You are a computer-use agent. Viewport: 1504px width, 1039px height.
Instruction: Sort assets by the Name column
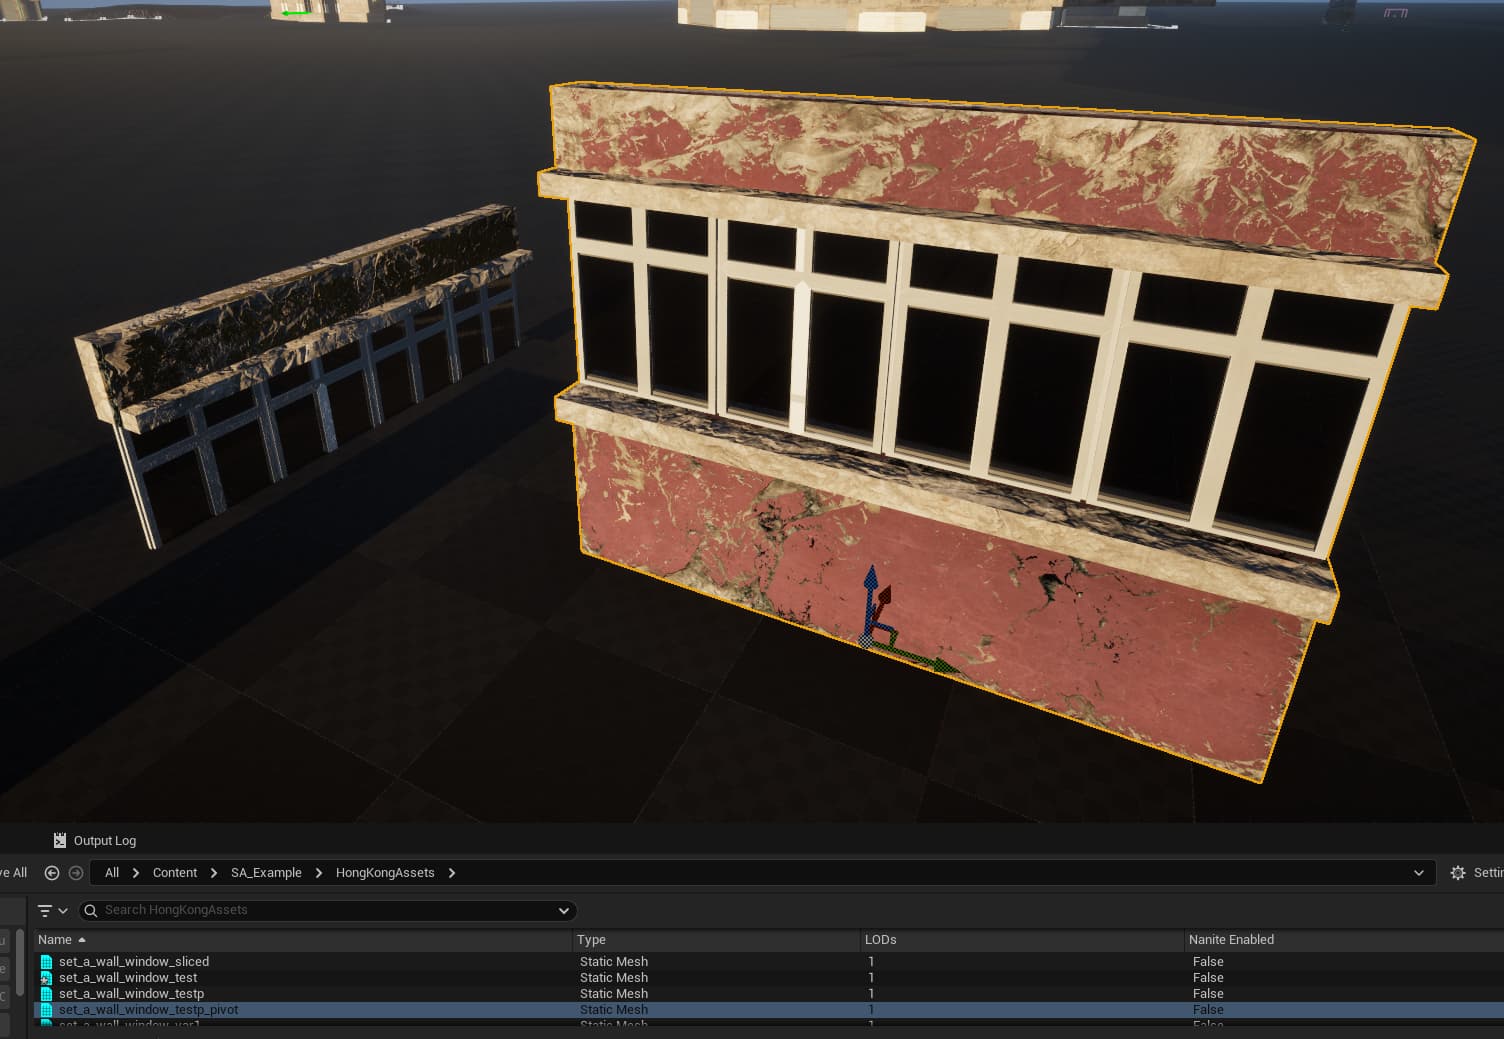(x=55, y=940)
